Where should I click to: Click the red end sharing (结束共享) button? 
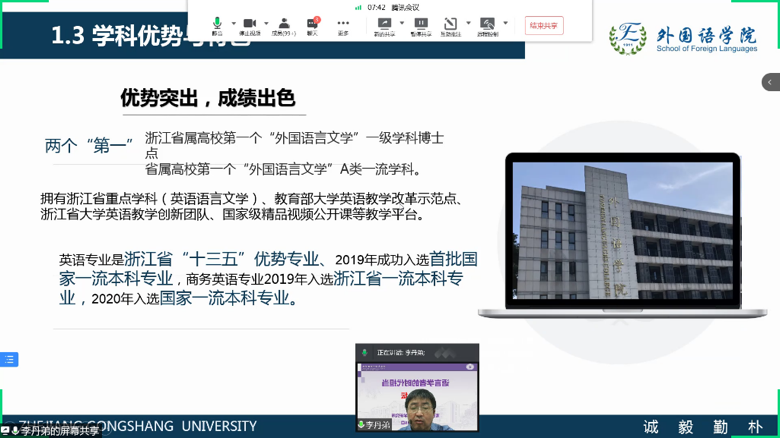pos(545,25)
